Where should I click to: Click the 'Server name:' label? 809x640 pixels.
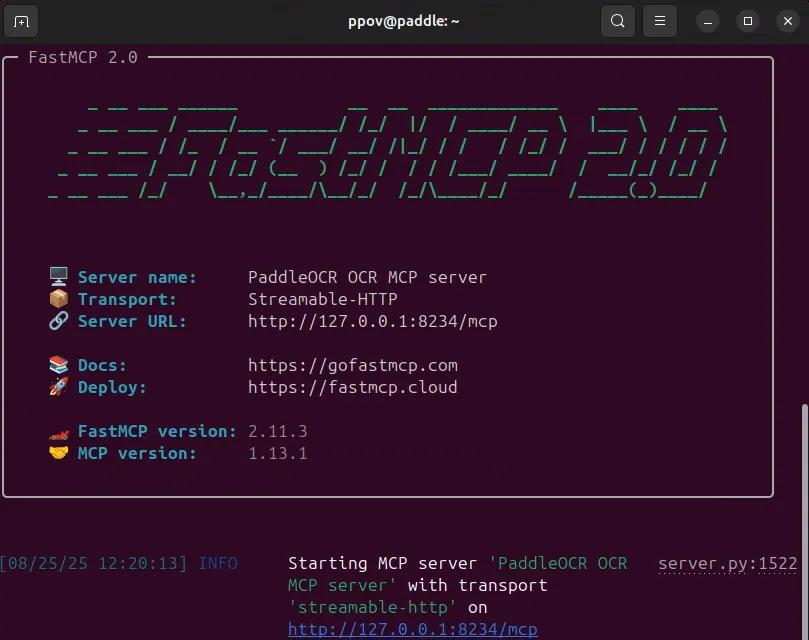(137, 277)
